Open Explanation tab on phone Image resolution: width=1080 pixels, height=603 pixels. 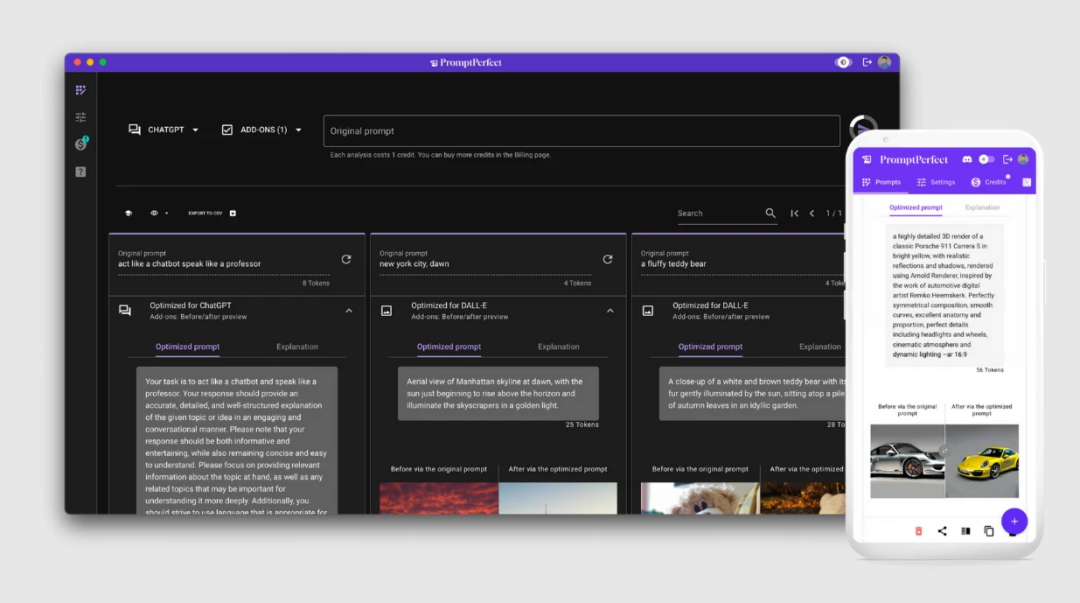982,207
